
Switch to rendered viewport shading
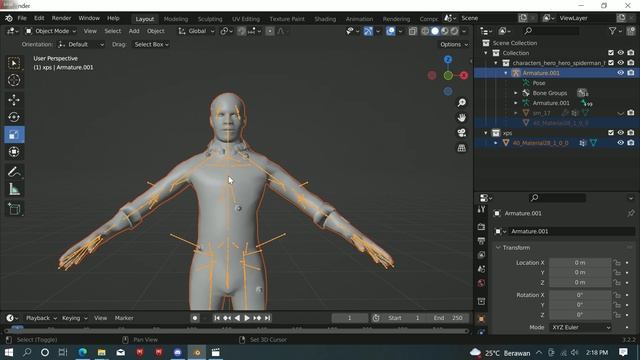(454, 31)
